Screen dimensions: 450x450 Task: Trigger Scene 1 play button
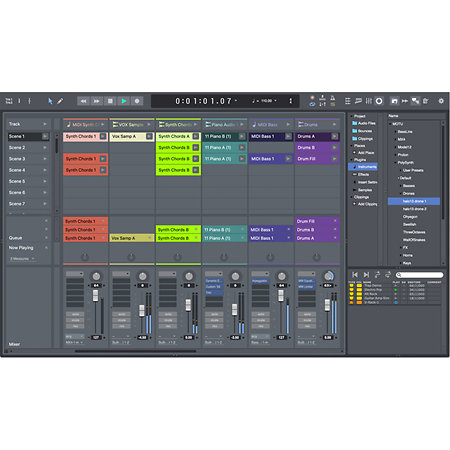(45, 136)
